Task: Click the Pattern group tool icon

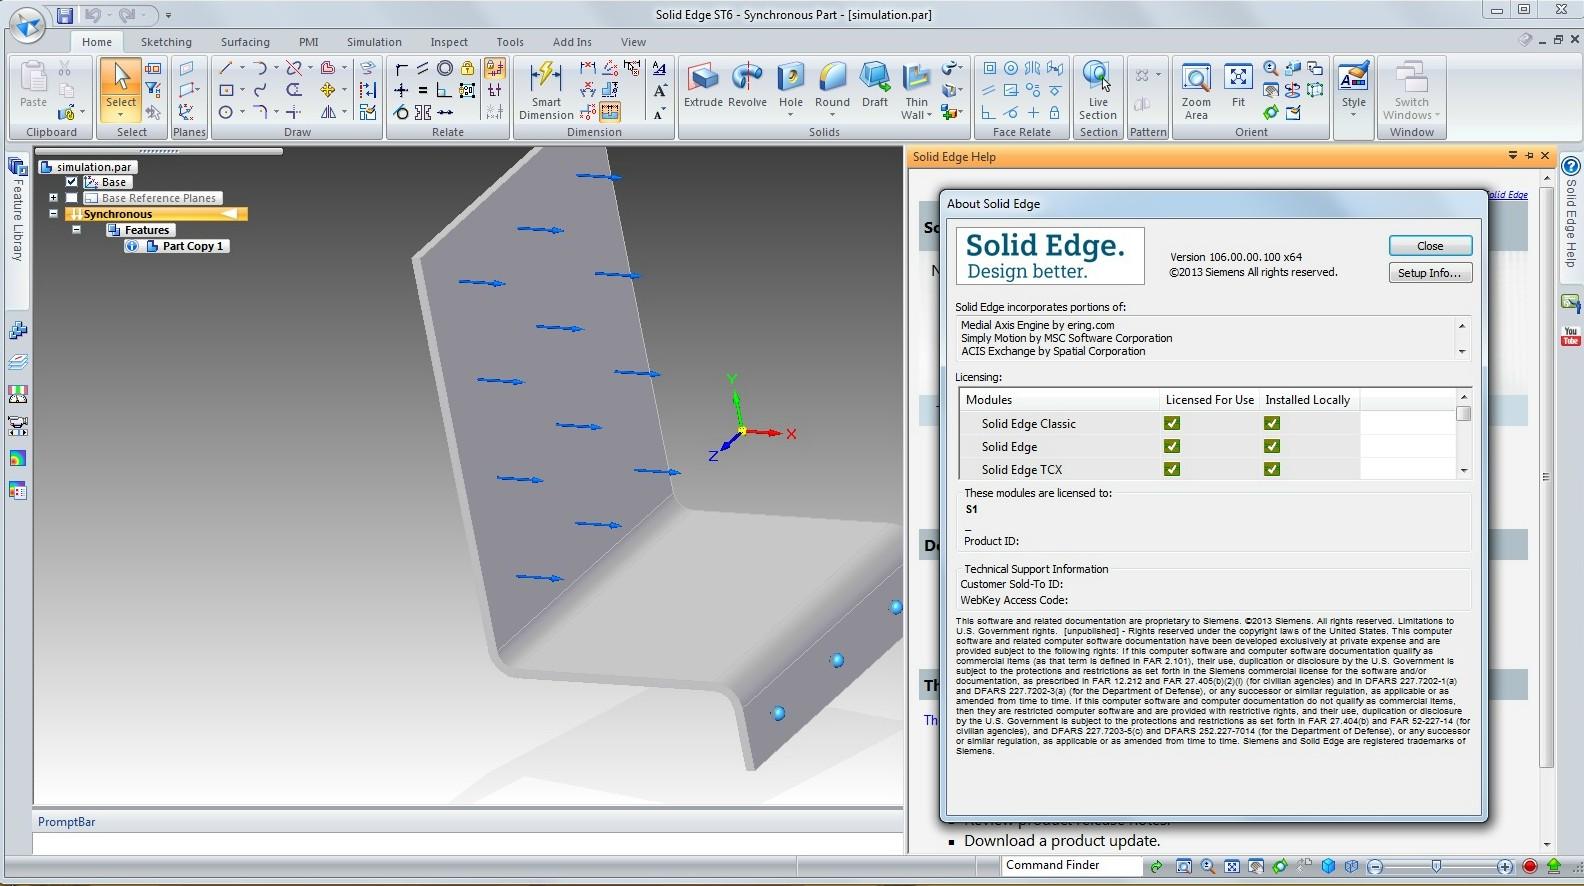Action: (1143, 76)
